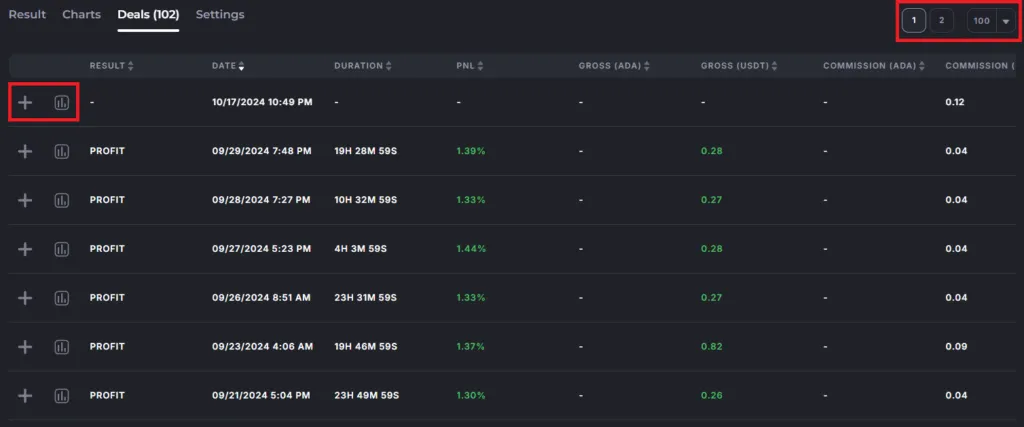1024x427 pixels.
Task: Expand the 09/23/2024 deal row with plus
Action: click(x=26, y=347)
